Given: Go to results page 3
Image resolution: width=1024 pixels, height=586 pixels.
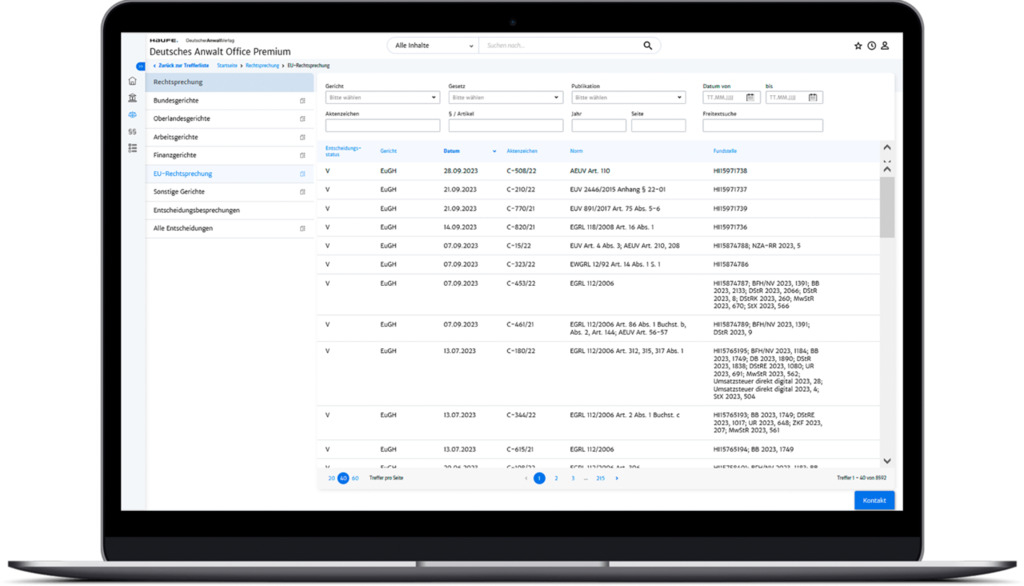Looking at the screenshot, I should point(573,478).
